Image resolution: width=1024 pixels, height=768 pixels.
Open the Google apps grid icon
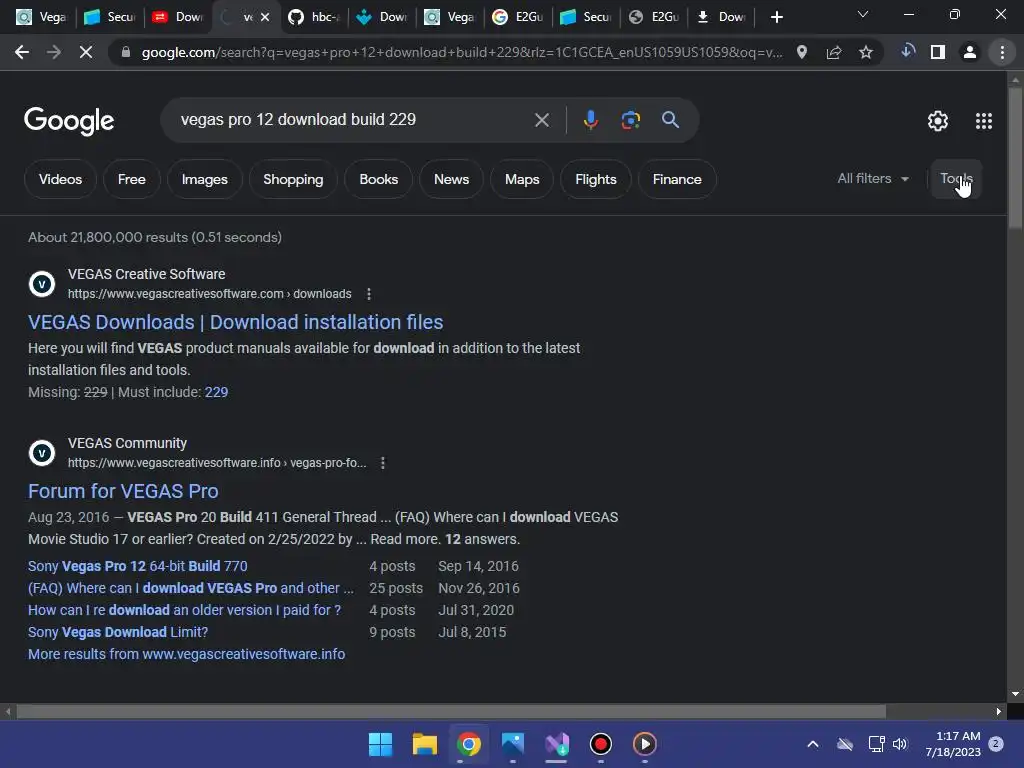click(984, 121)
